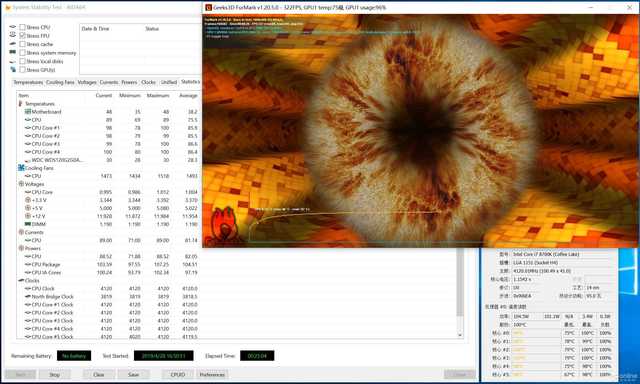640x384 pixels.
Task: Click the fan icon of Cooling Fans group
Action: pos(21,168)
